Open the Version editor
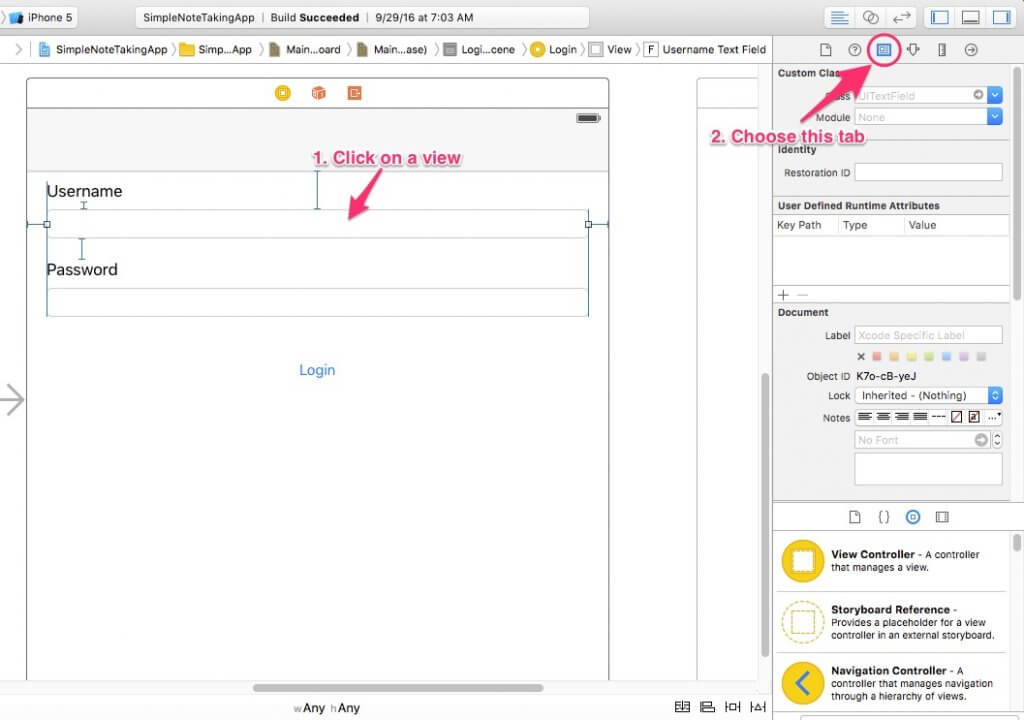The height and width of the screenshot is (720, 1024). pos(901,17)
